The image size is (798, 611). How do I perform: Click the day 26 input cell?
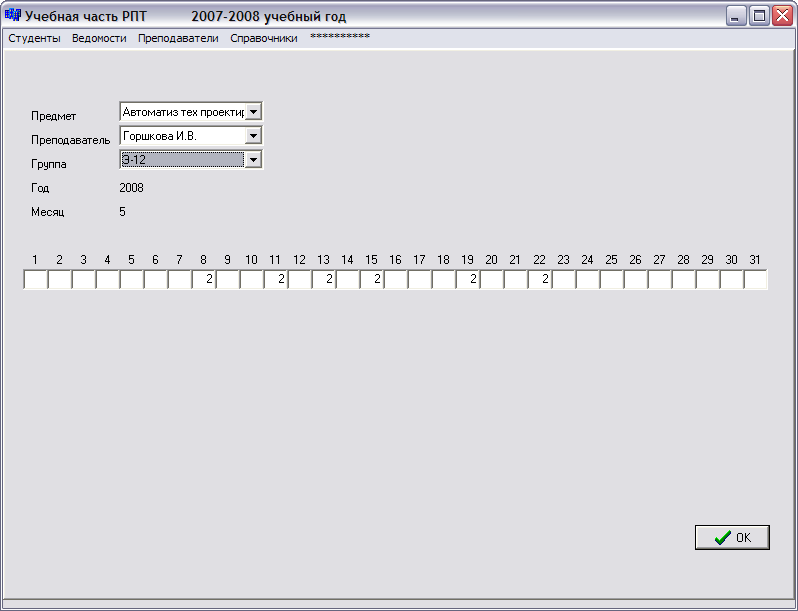point(636,279)
